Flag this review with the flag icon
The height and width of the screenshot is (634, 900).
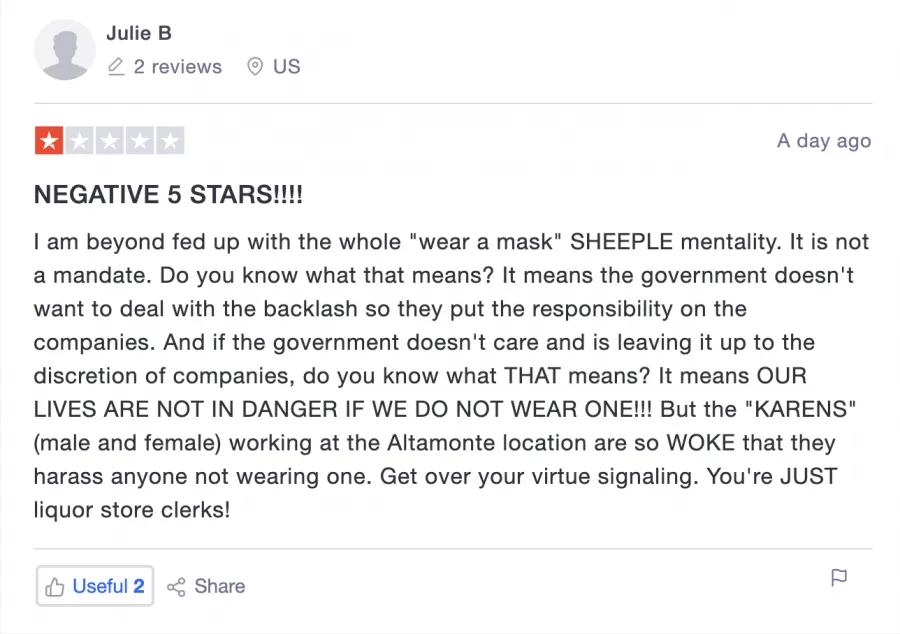coord(839,578)
